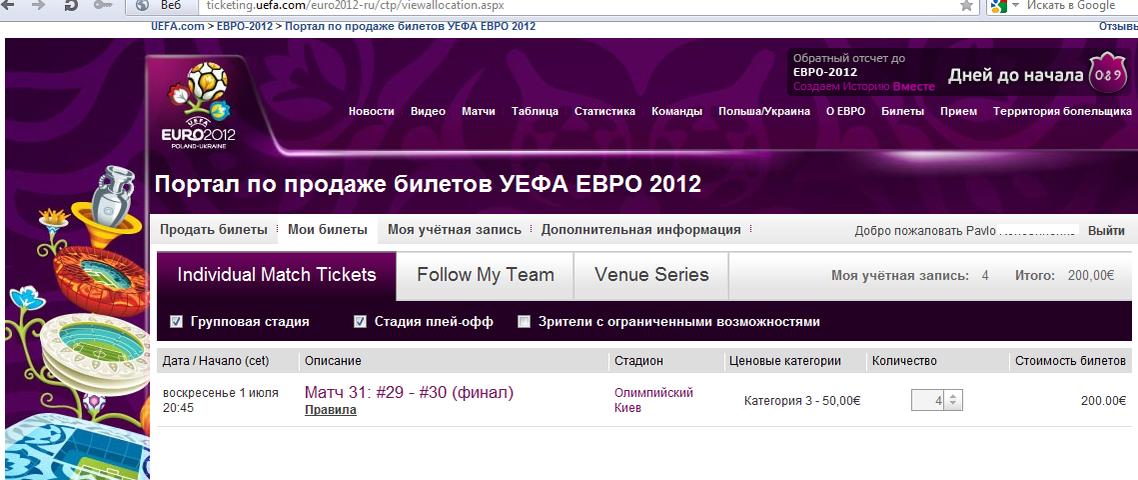Viewport: 1138px width, 480px height.
Task: Click the Искать в Google search field
Action: point(1071,5)
